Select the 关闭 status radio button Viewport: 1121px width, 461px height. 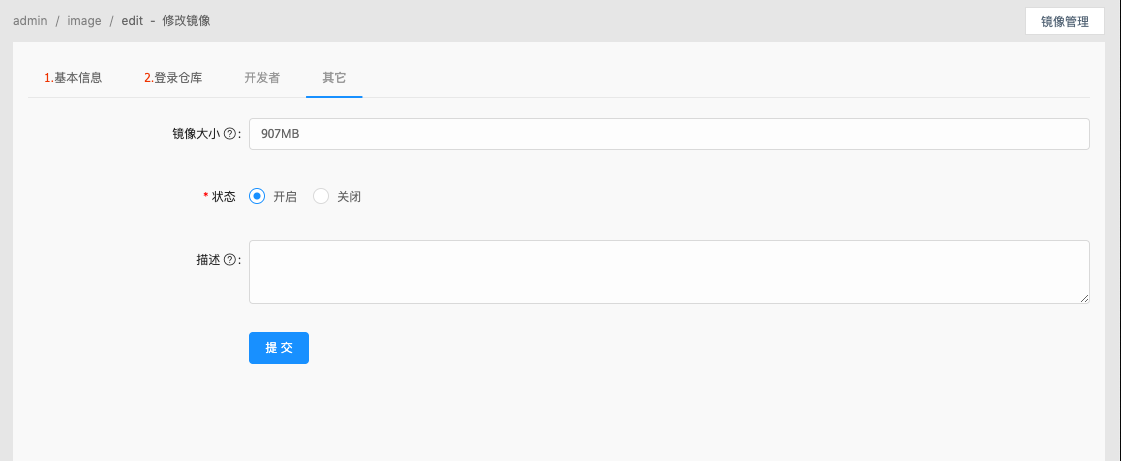click(321, 197)
